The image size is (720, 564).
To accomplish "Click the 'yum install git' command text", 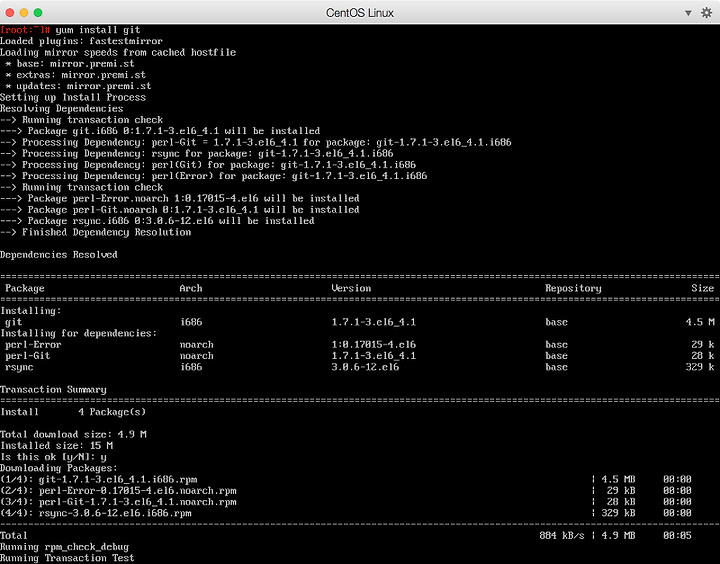I will (98, 30).
